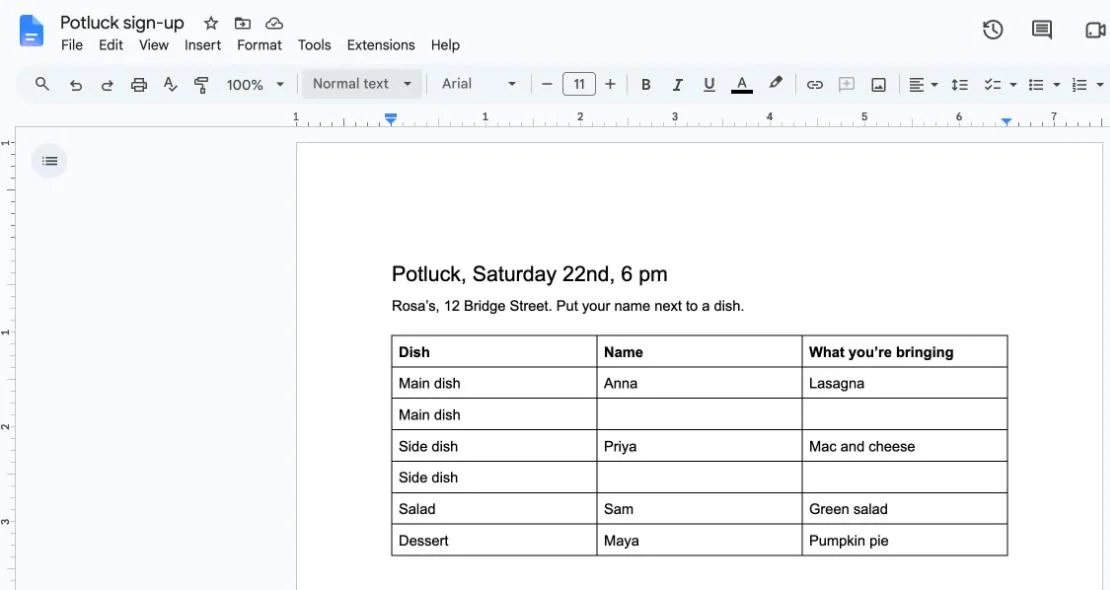Undo the last action
The height and width of the screenshot is (590, 1110).
coord(76,85)
